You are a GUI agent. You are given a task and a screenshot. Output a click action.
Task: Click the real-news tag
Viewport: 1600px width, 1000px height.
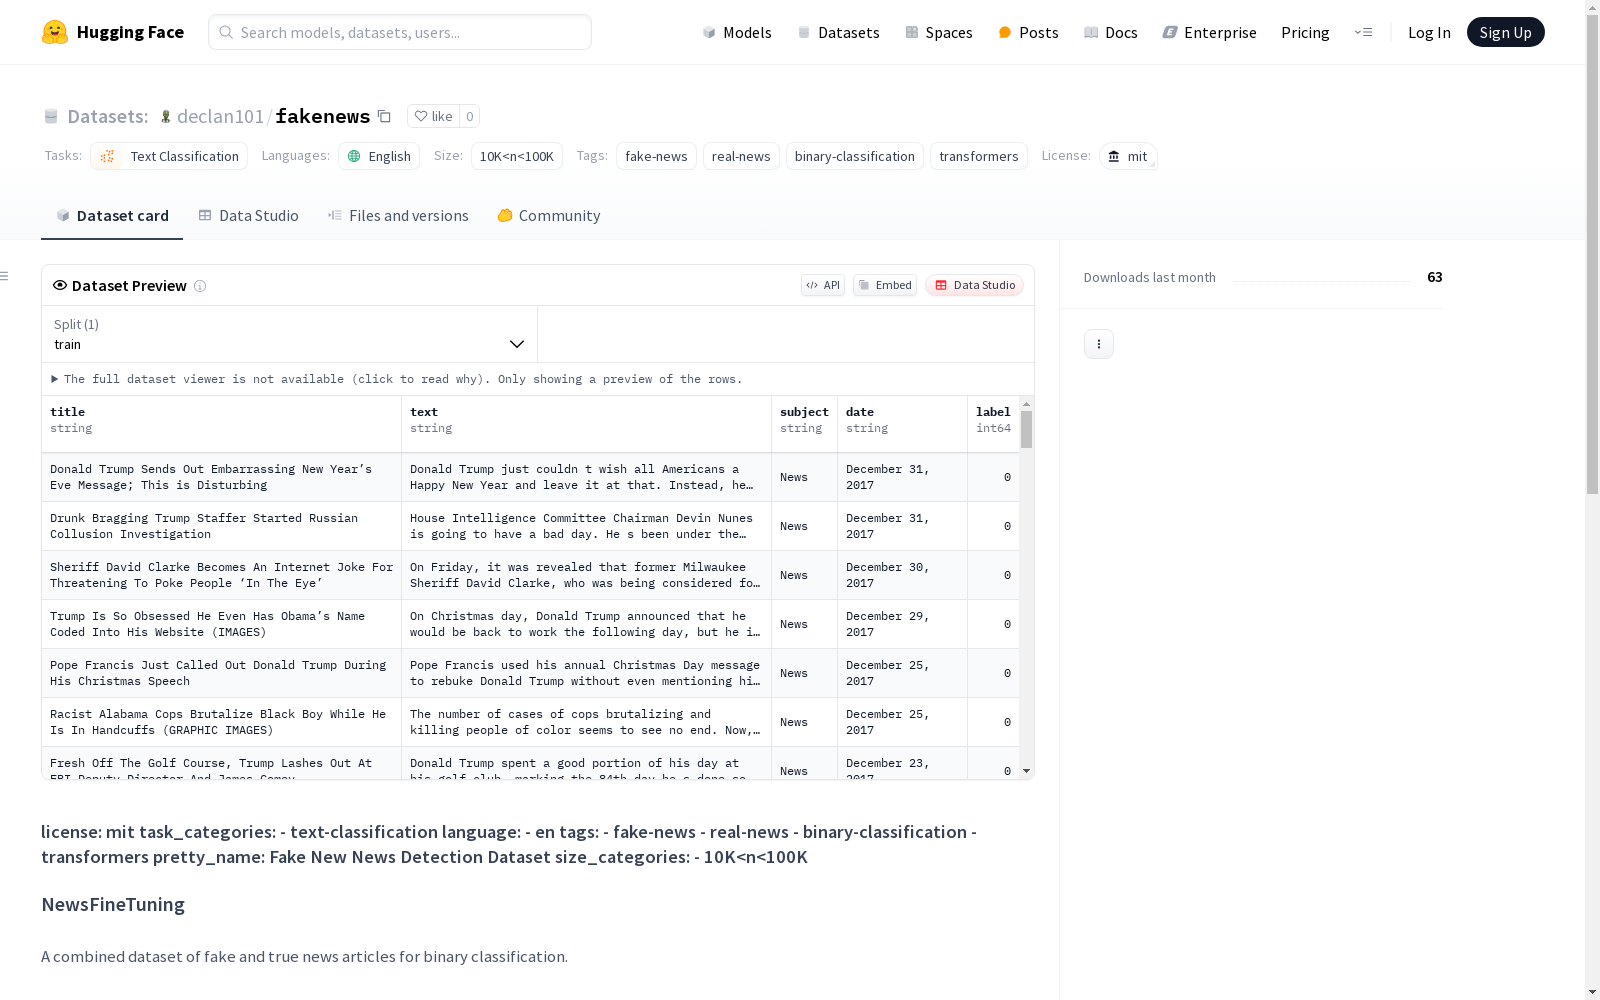pos(741,156)
